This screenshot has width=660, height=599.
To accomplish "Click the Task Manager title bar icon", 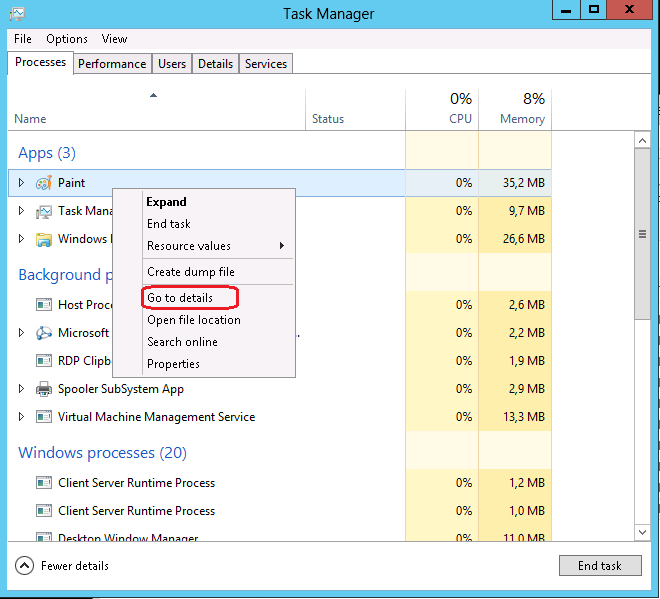I will coord(17,14).
